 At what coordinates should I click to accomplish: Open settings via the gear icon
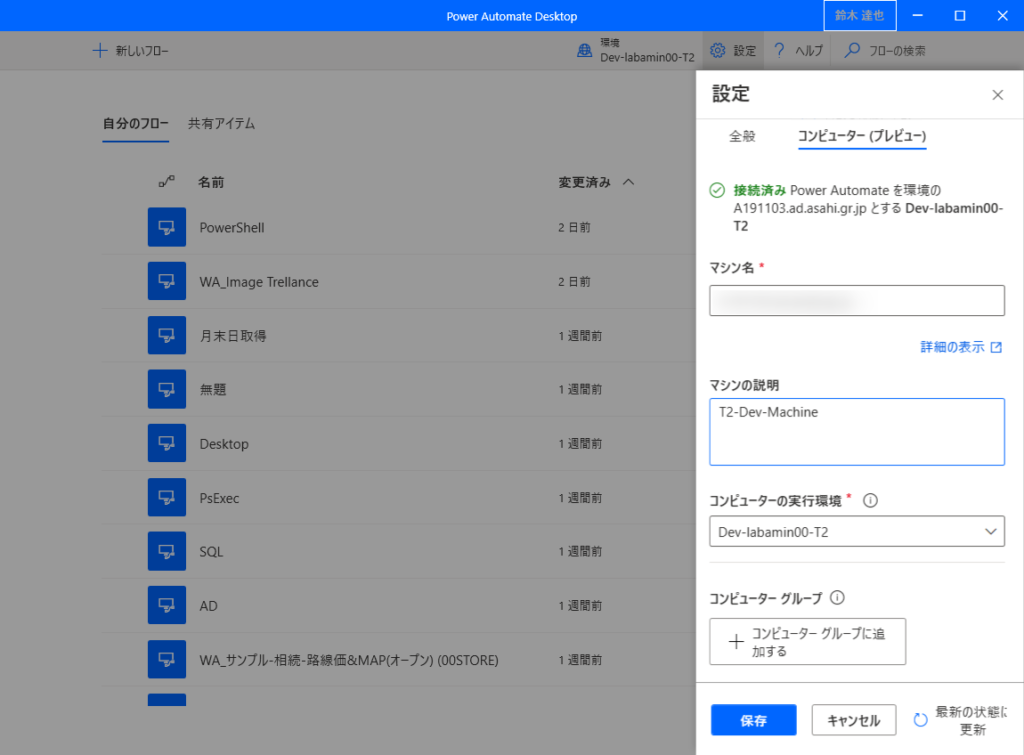(718, 50)
